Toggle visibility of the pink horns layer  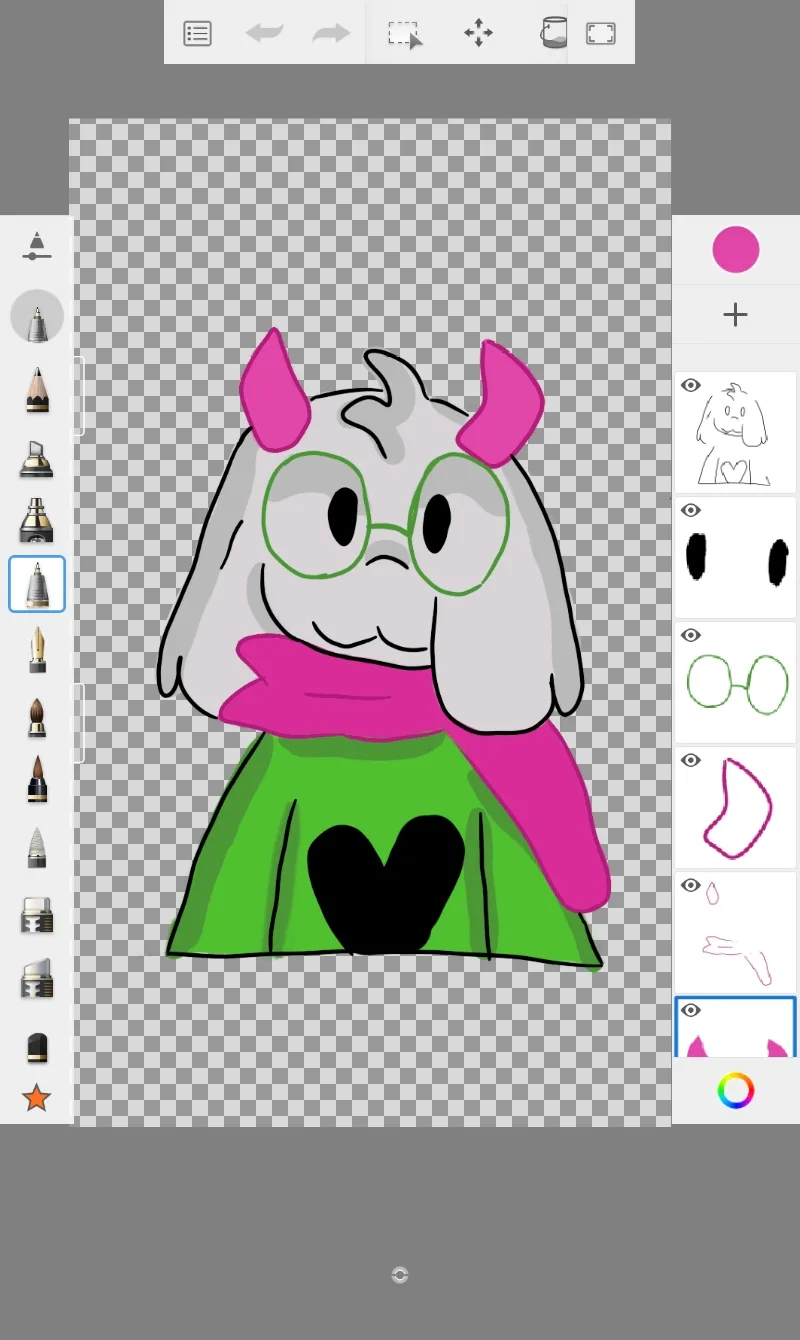coord(691,1011)
